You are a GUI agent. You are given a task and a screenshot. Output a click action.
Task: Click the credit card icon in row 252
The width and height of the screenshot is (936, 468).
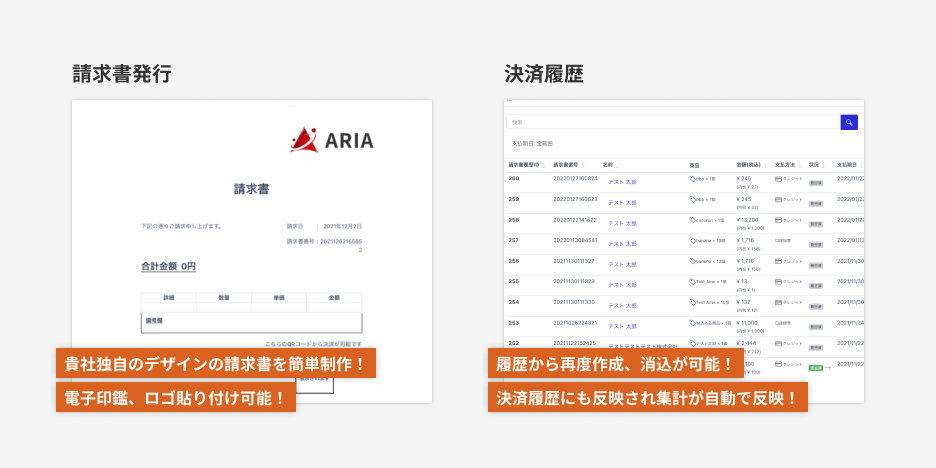(778, 343)
